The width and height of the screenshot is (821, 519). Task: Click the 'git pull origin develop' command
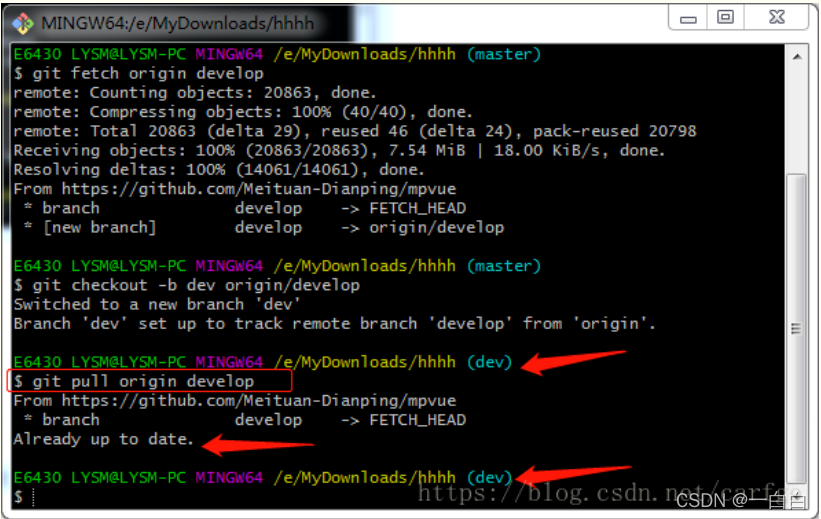click(134, 381)
